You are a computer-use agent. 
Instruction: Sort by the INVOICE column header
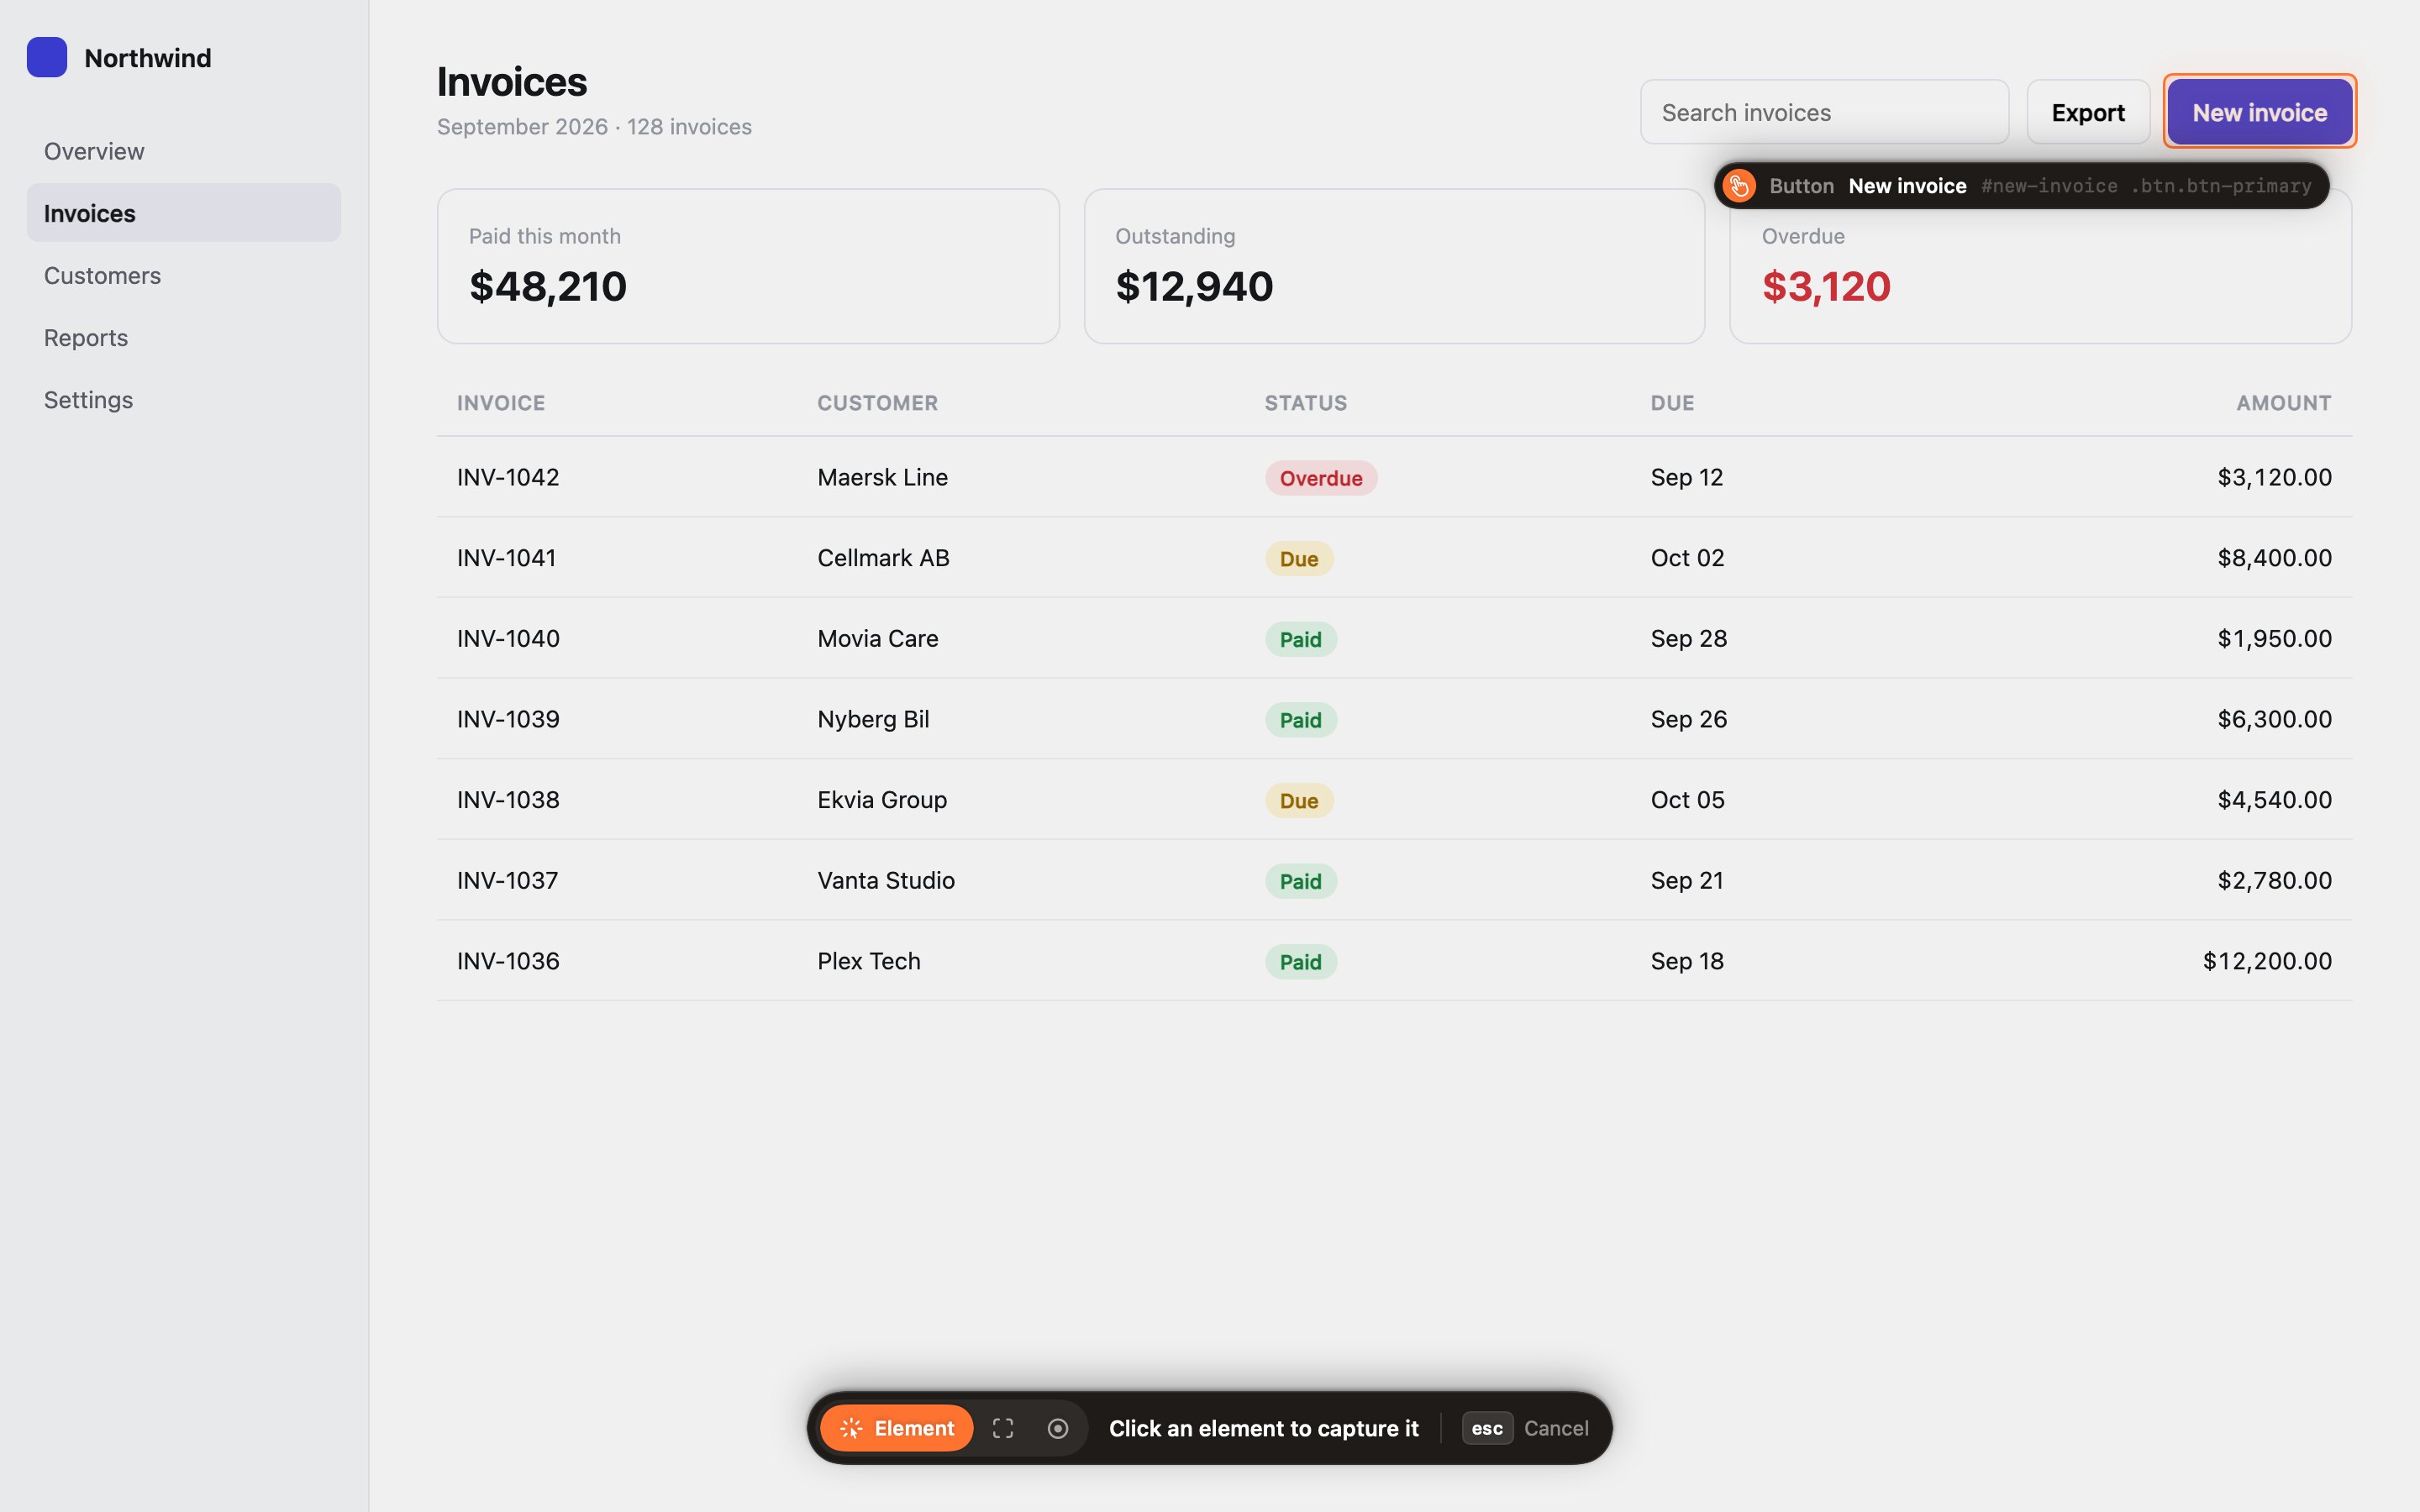click(x=501, y=403)
